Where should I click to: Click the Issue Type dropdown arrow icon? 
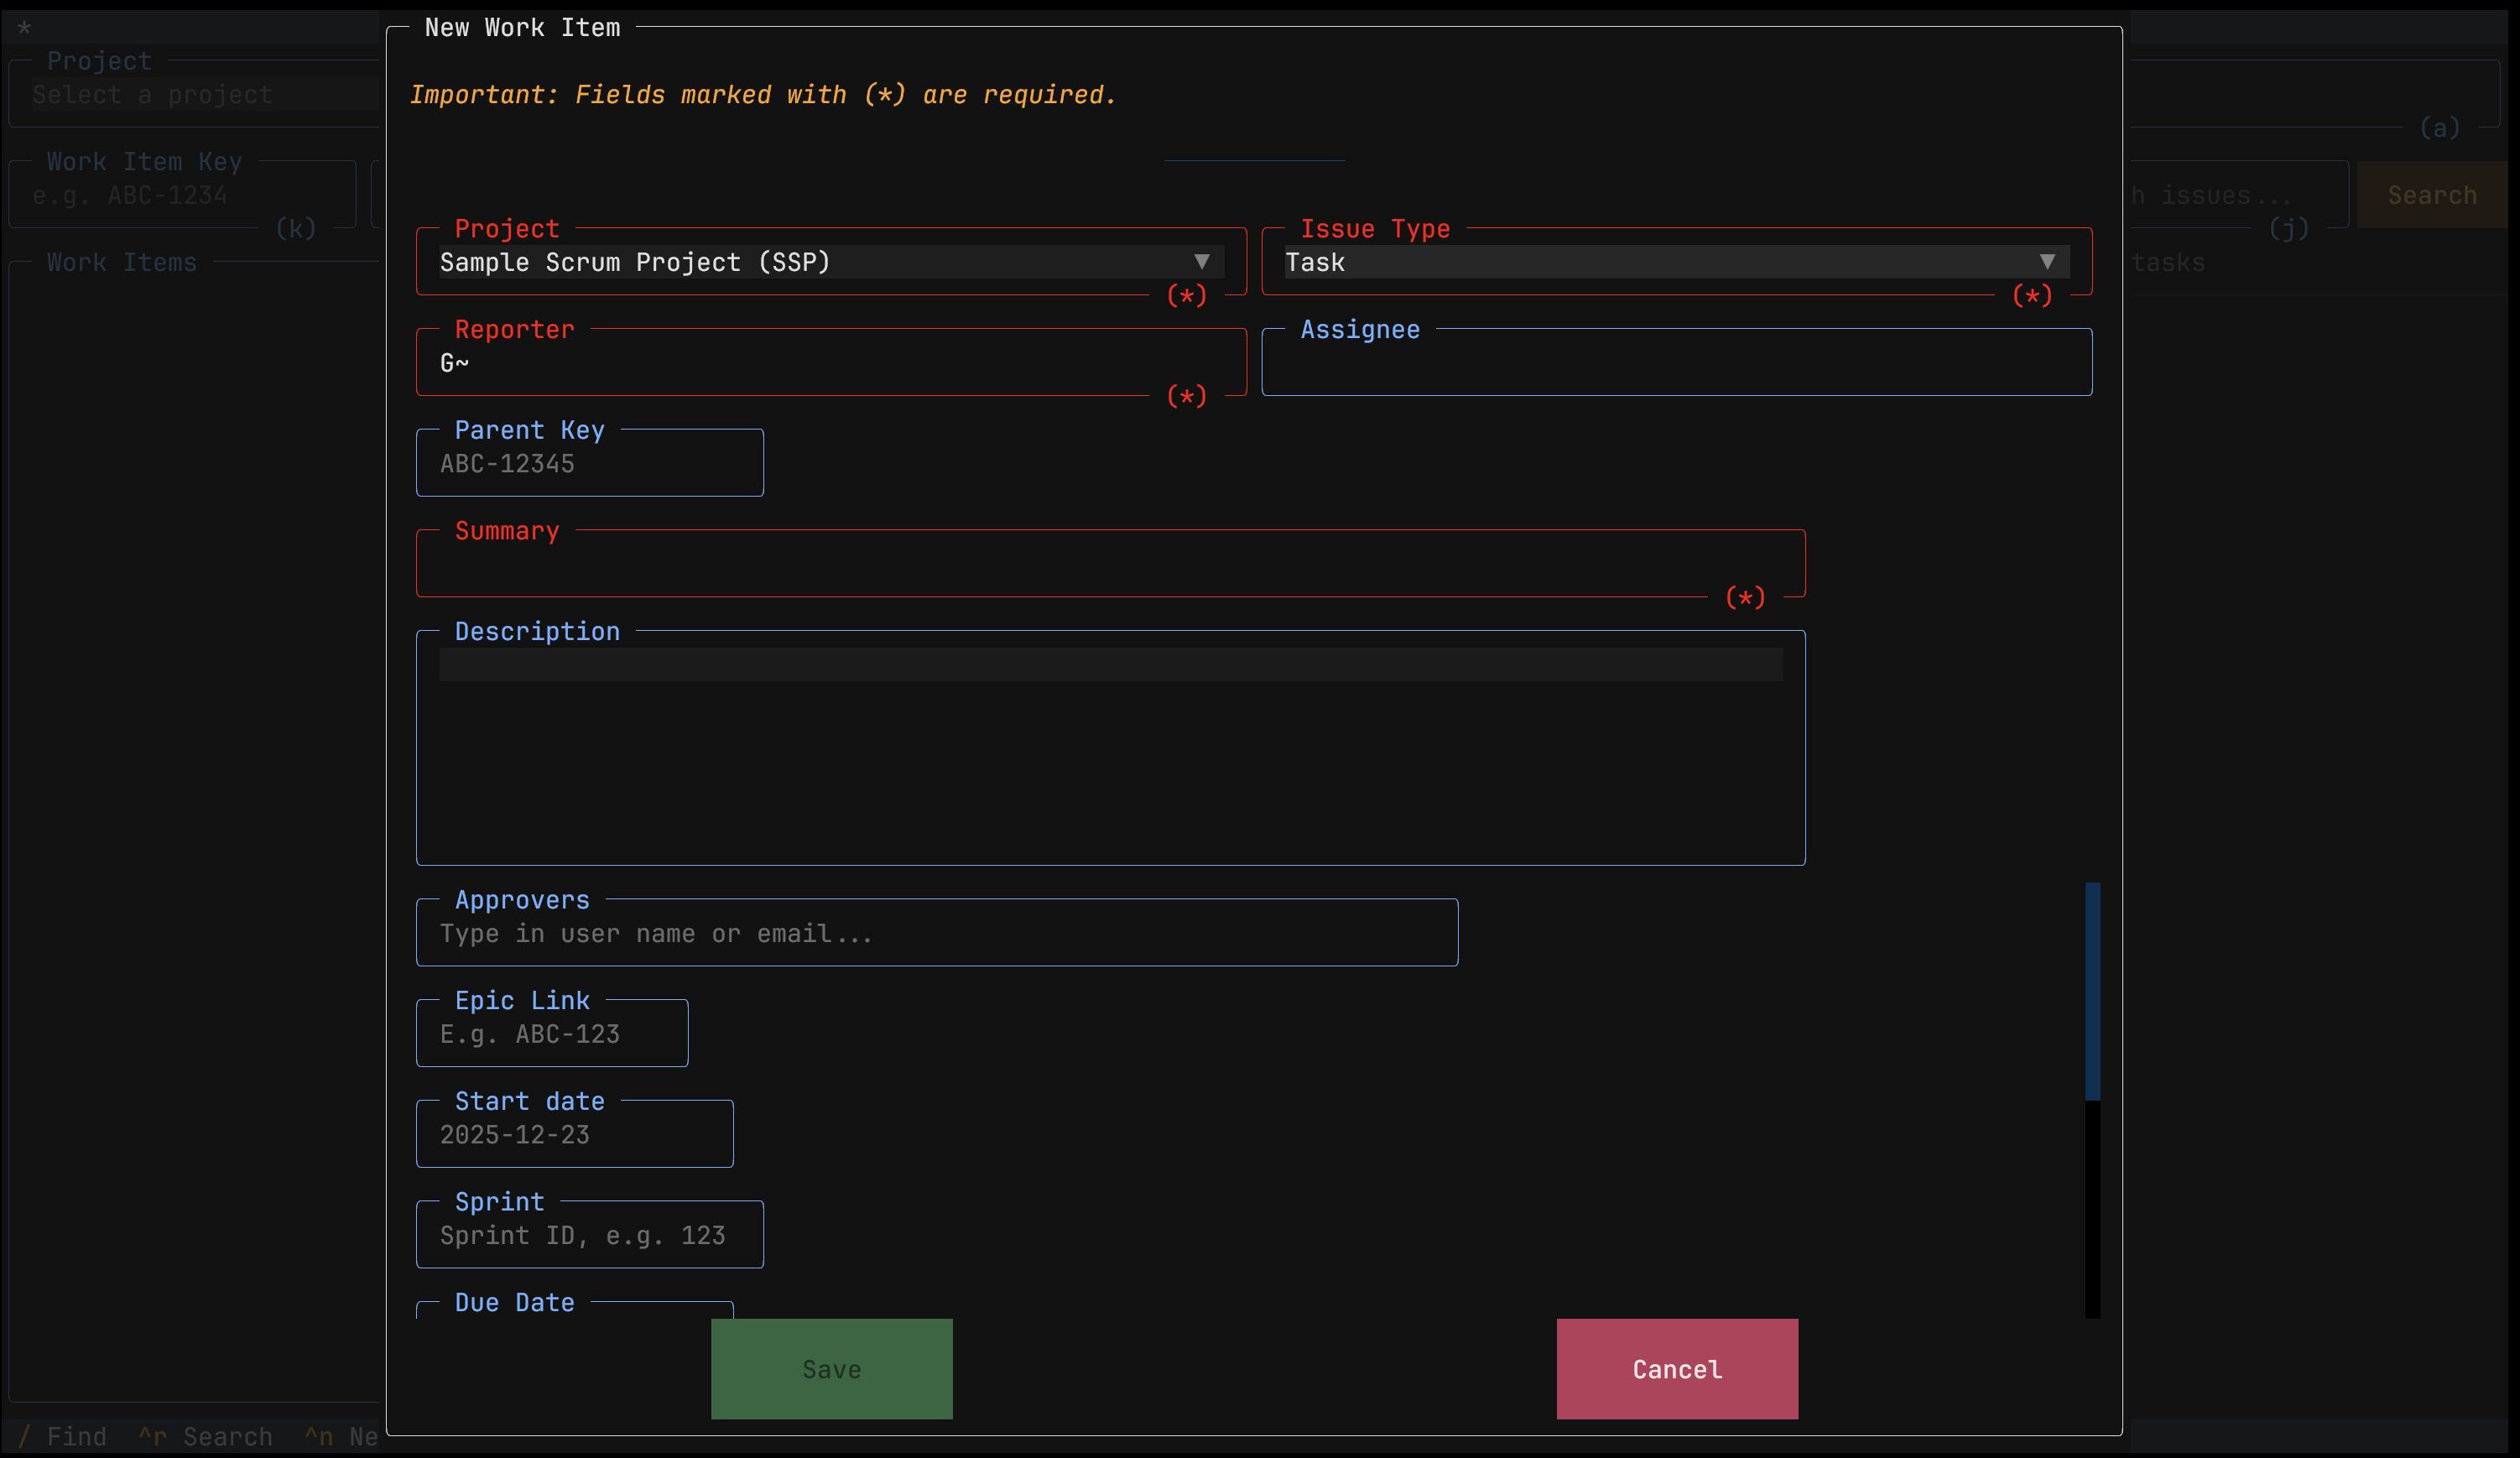coord(2047,262)
